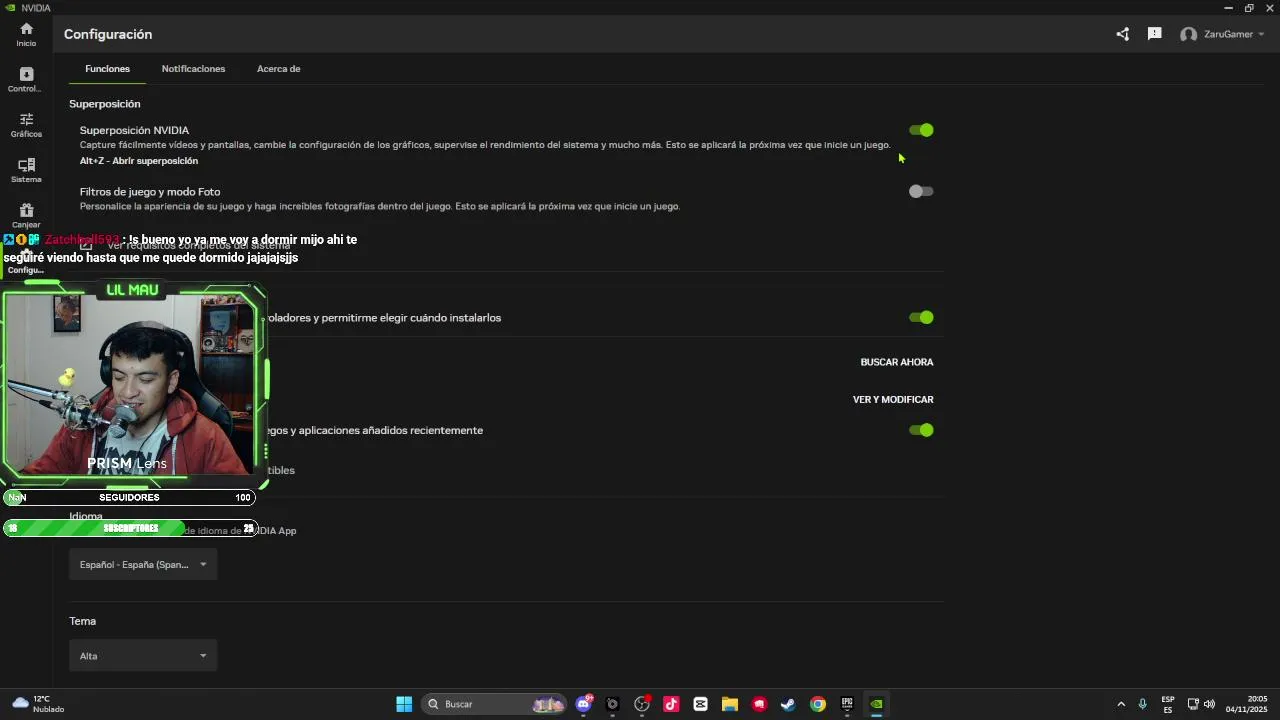Open the Inicio home section

[26, 34]
